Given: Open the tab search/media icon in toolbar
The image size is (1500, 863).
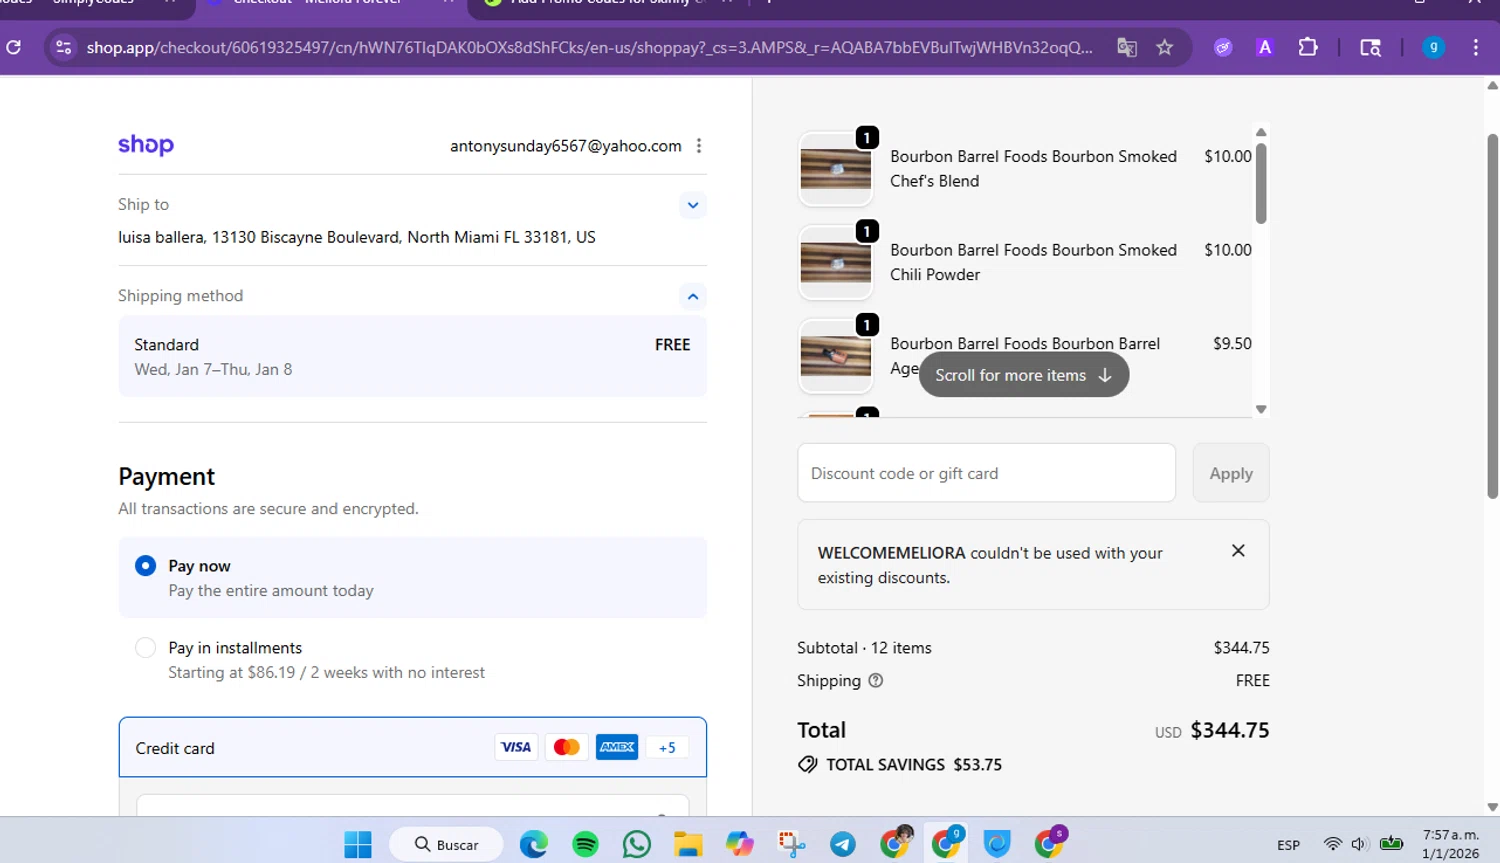Looking at the screenshot, I should pos(1371,47).
